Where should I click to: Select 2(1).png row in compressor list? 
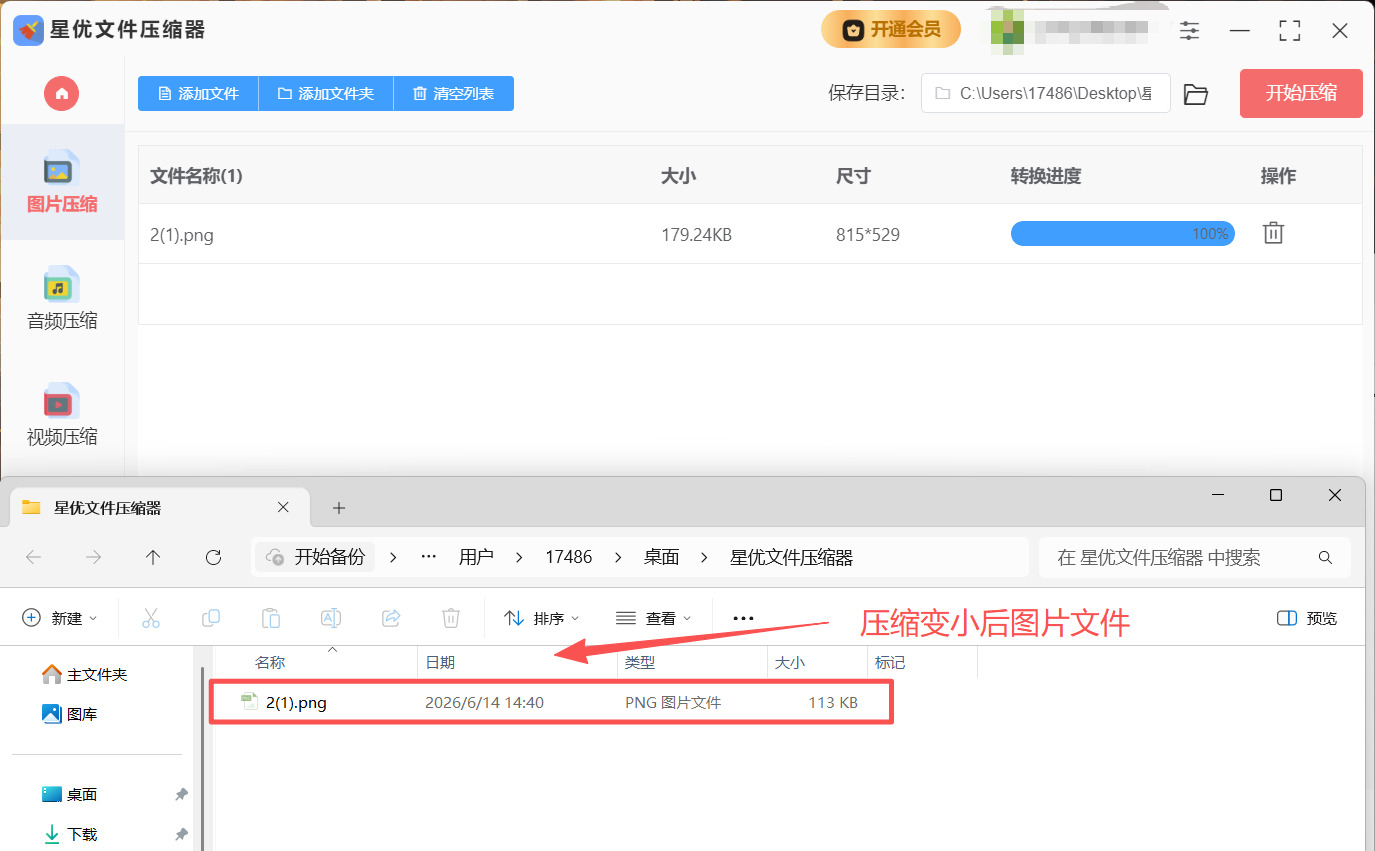point(750,235)
